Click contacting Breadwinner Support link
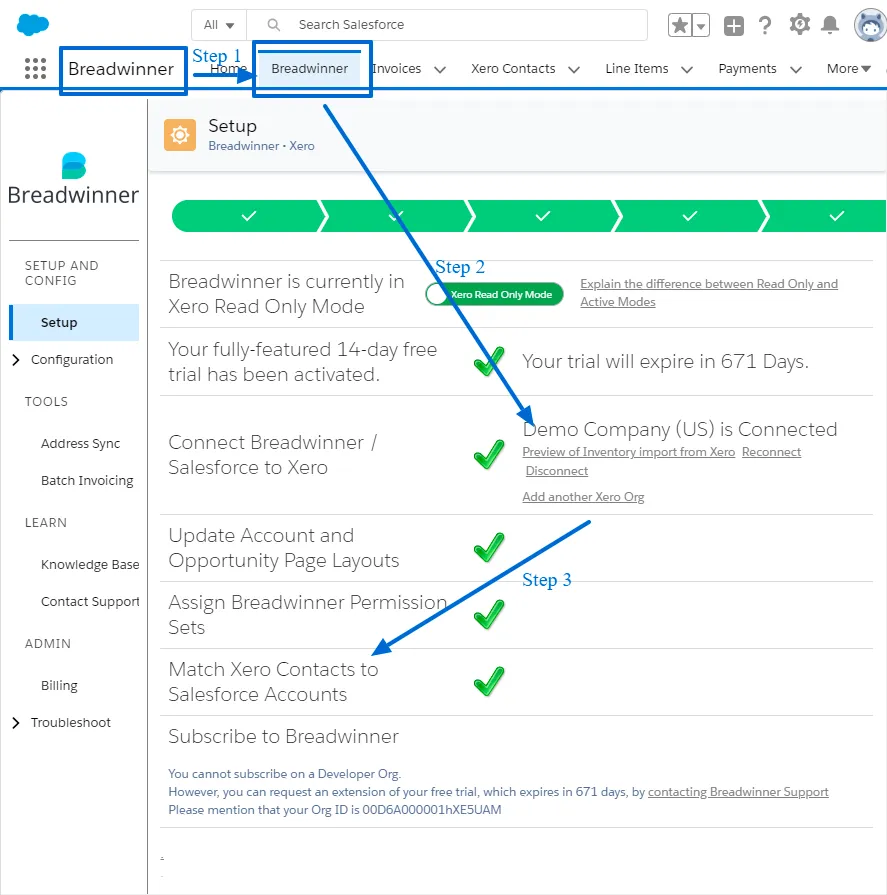 738,792
